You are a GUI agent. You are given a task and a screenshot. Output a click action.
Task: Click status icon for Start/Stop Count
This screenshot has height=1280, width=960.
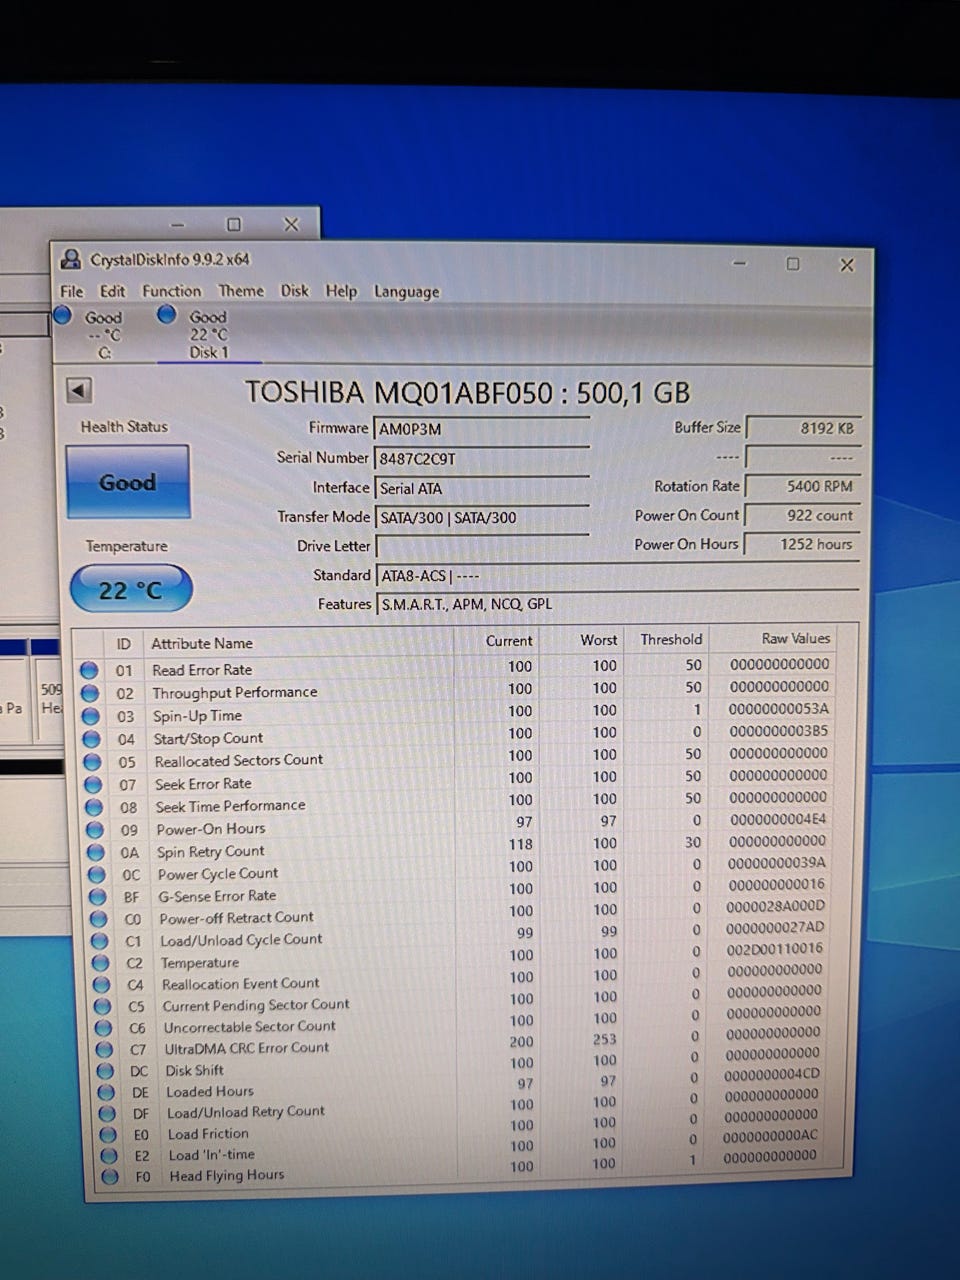tap(92, 739)
